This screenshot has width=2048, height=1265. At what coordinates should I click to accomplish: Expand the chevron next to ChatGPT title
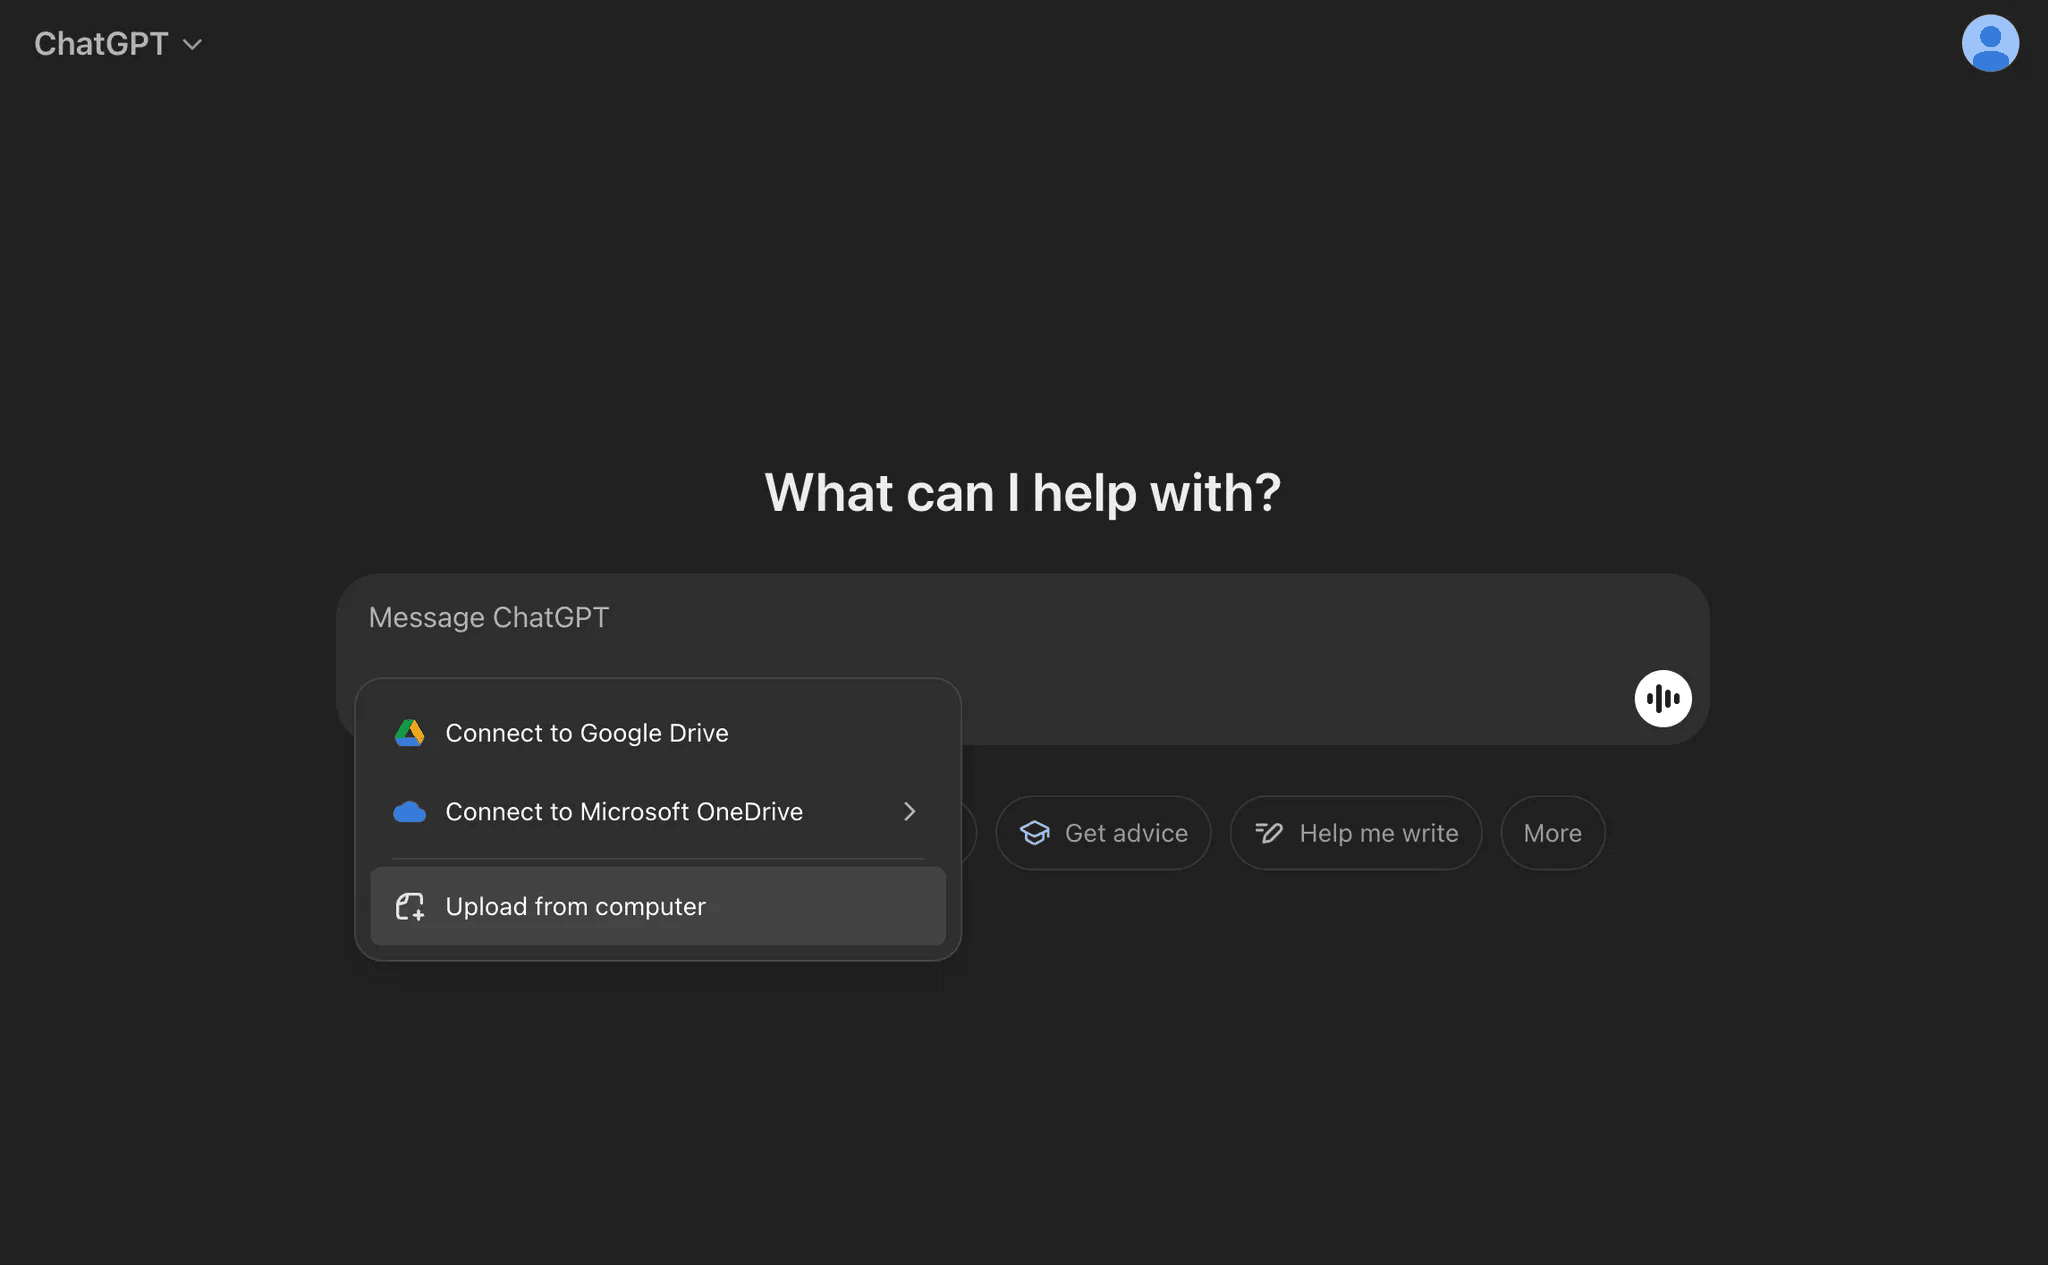193,44
